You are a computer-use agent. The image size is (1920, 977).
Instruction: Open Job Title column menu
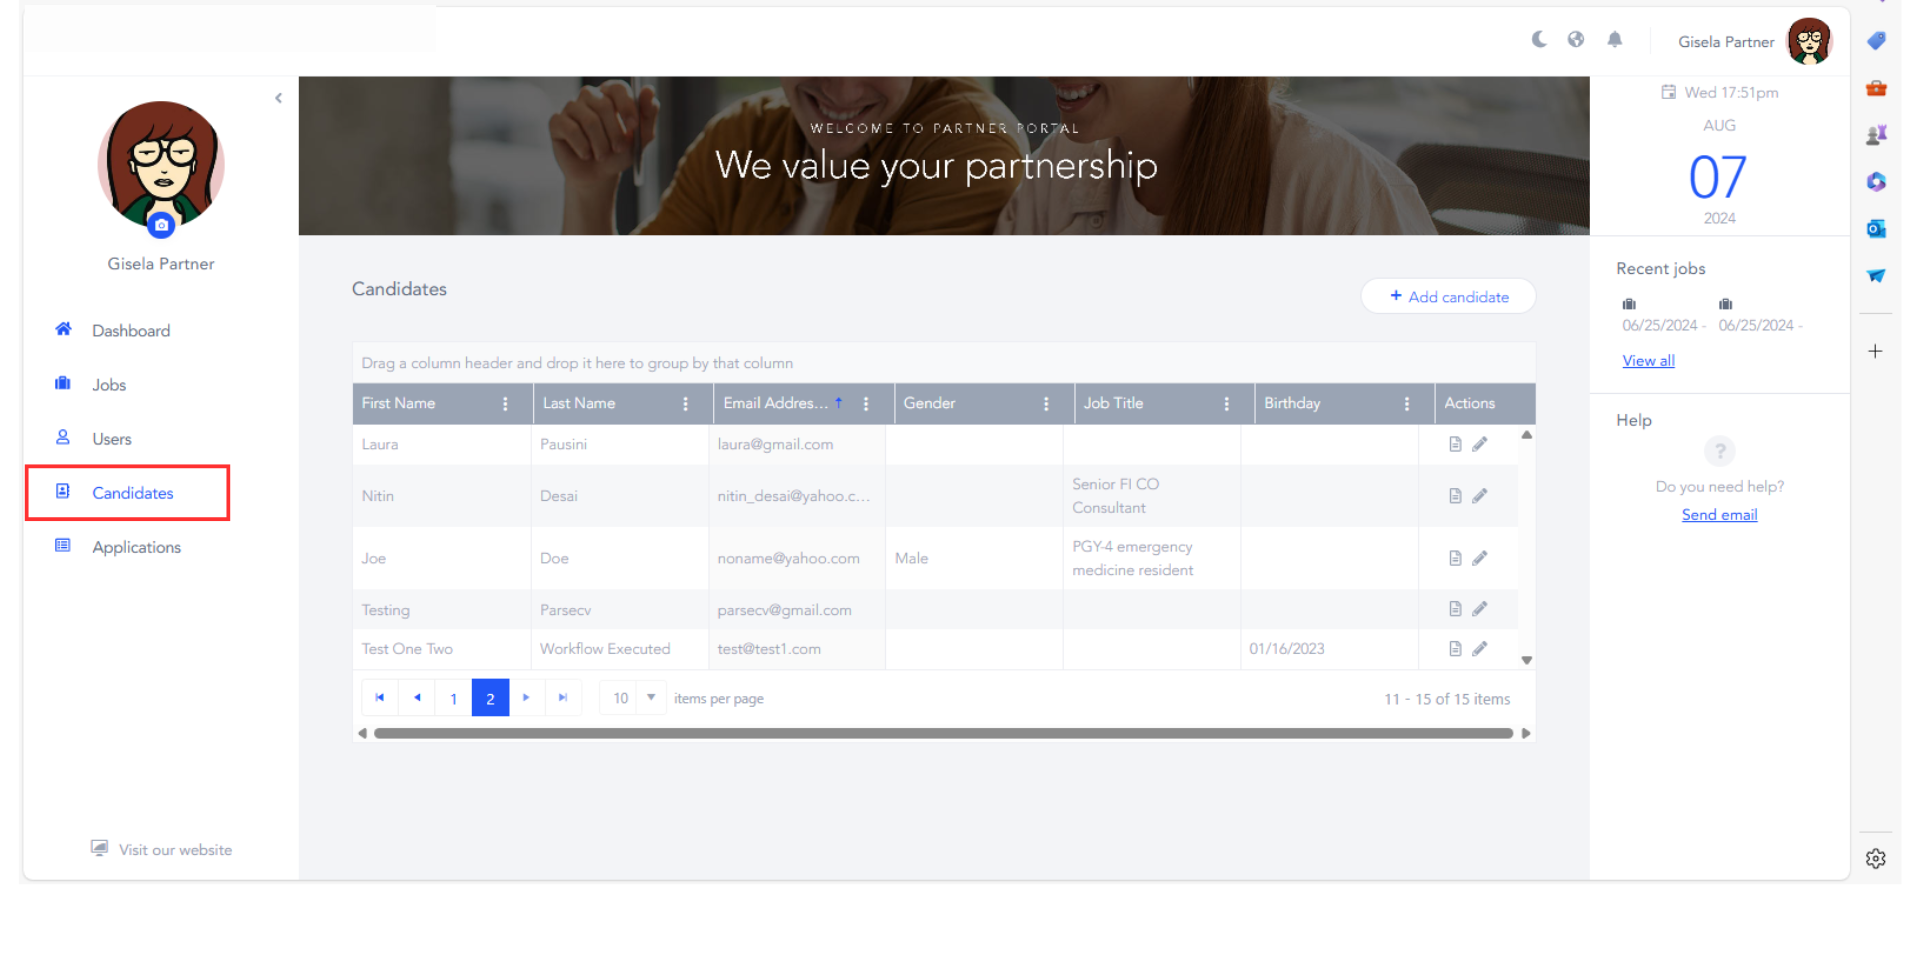click(x=1226, y=404)
